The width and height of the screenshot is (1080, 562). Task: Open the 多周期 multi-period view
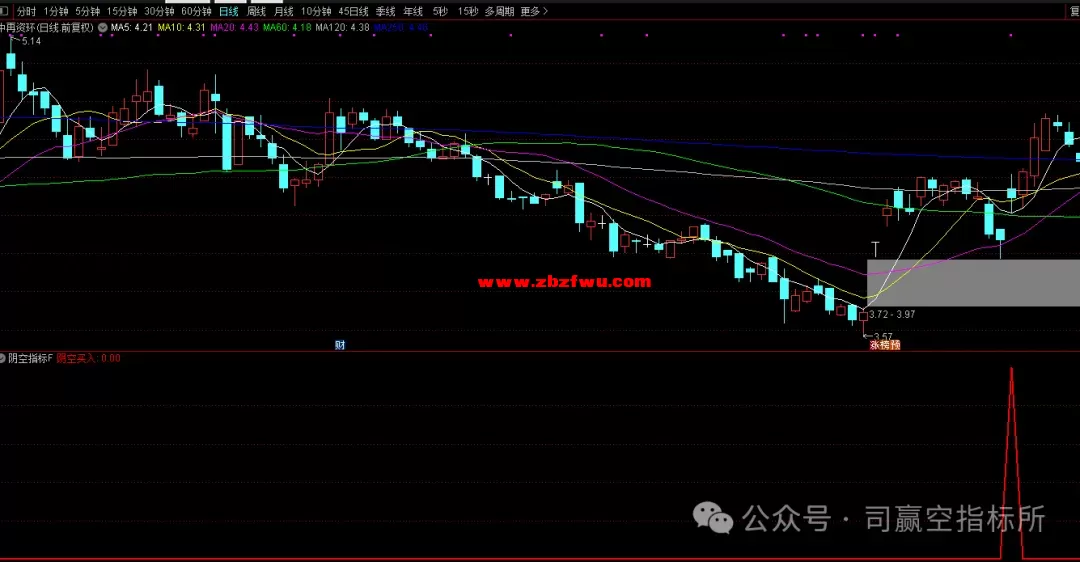click(x=499, y=11)
